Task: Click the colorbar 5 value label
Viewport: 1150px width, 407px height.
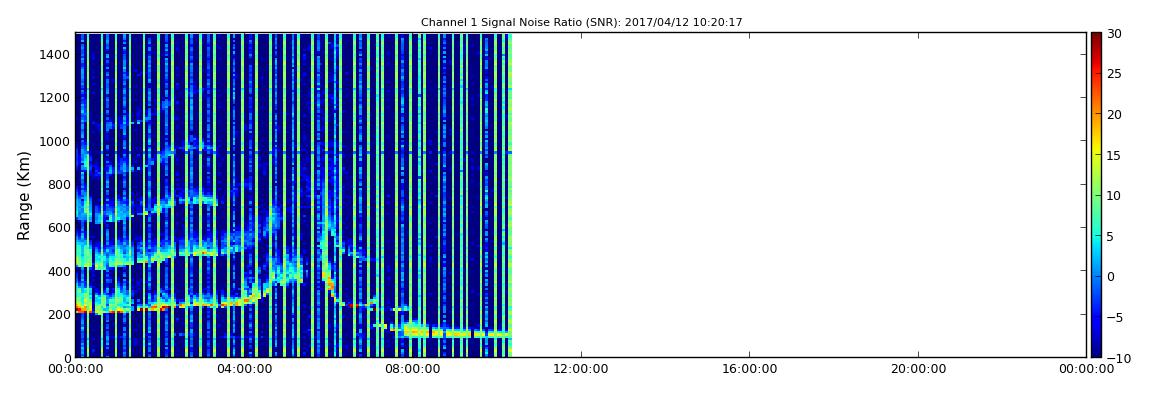Action: click(1111, 236)
